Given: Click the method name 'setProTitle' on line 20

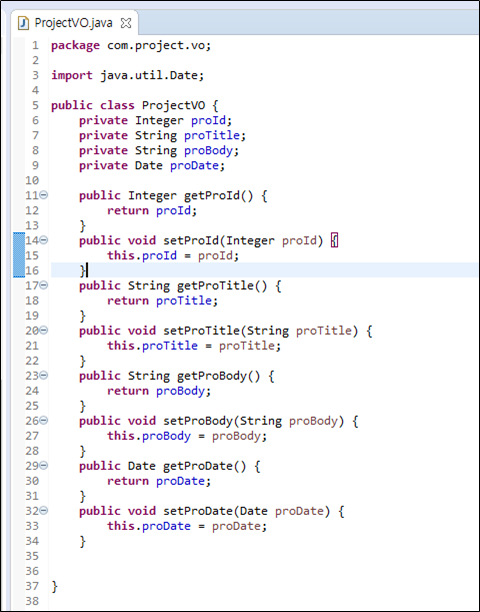Looking at the screenshot, I should [x=201, y=331].
